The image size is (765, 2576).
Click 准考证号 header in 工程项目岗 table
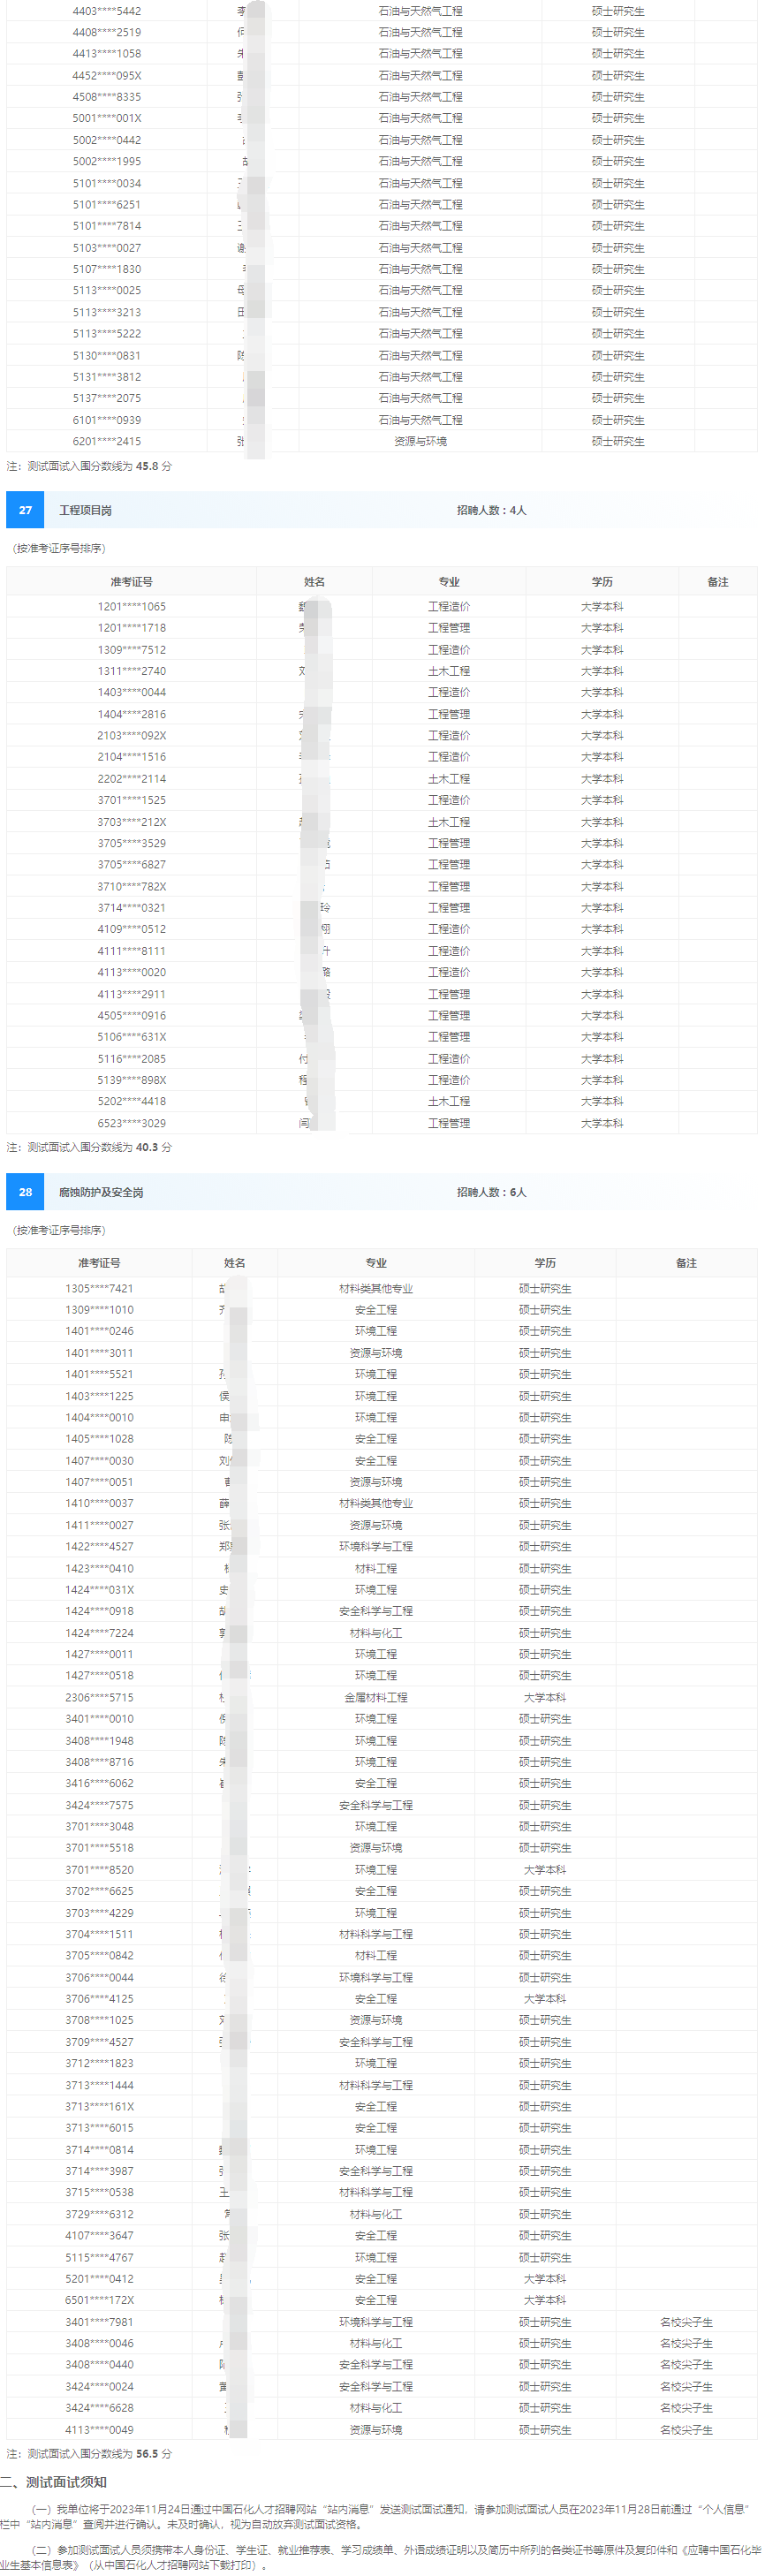pyautogui.click(x=131, y=582)
